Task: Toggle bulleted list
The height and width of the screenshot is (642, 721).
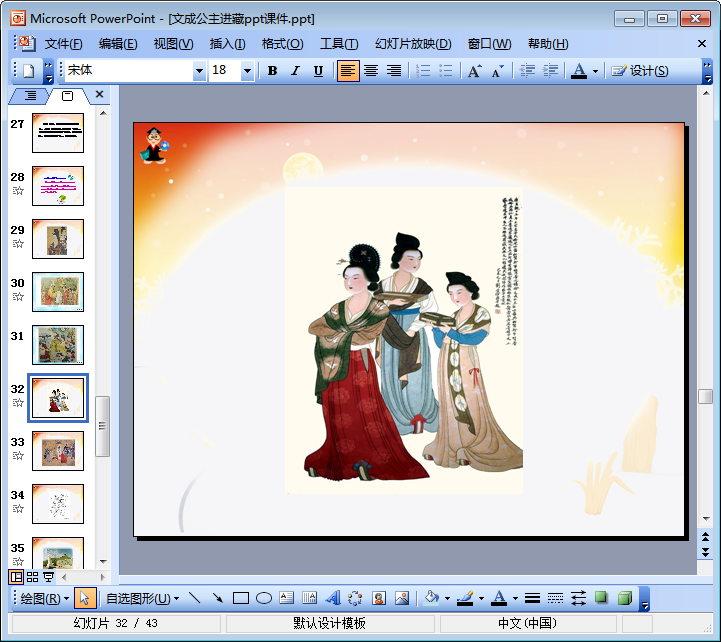Action: point(446,70)
